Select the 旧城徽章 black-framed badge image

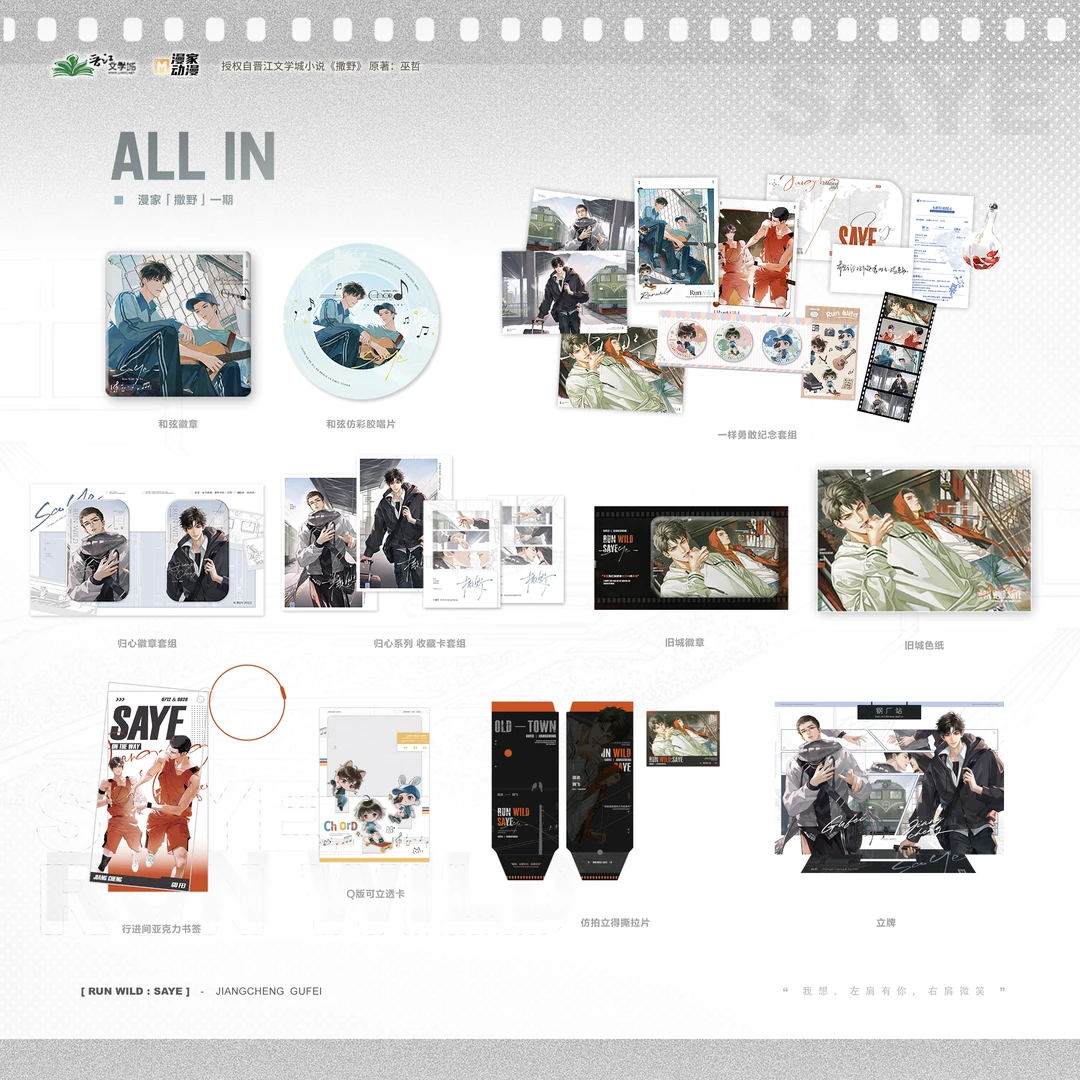[691, 557]
